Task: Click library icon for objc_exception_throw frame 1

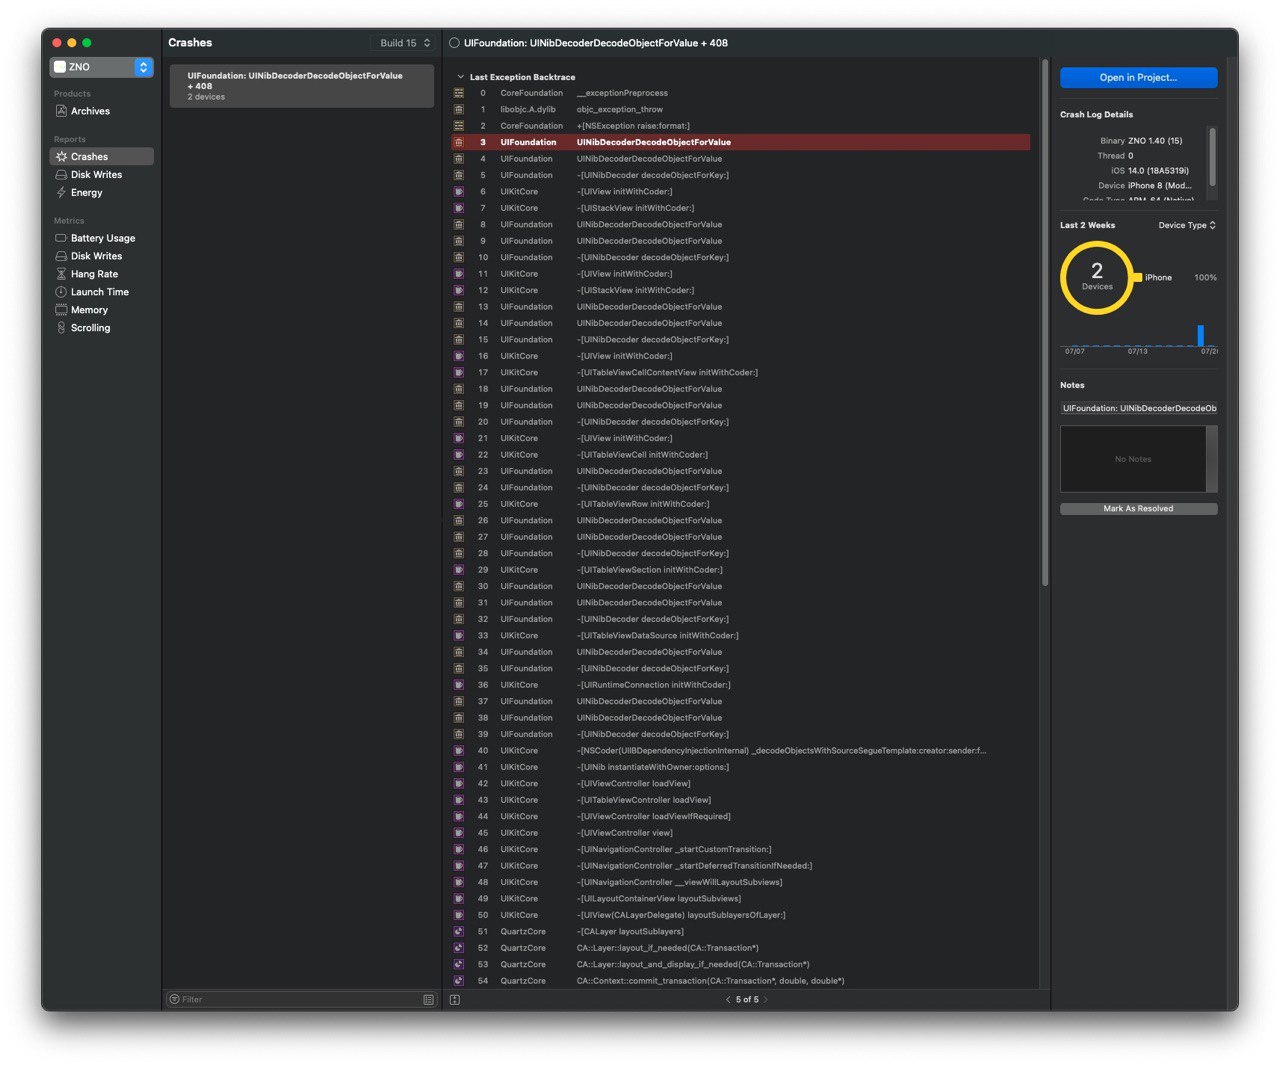Action: pyautogui.click(x=459, y=110)
